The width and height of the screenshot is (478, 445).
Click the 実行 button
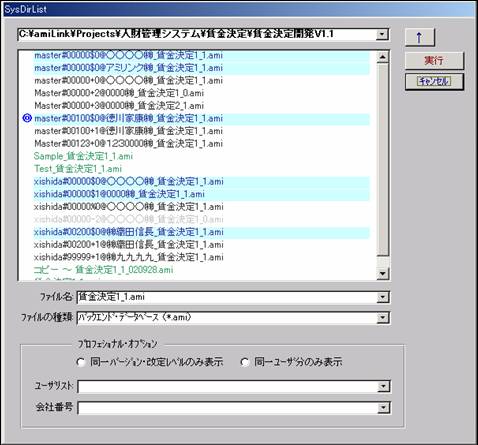434,61
